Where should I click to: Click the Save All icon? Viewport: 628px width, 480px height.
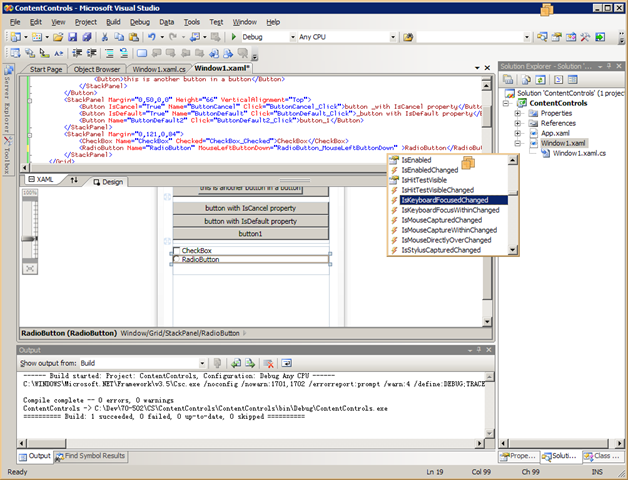click(x=87, y=37)
